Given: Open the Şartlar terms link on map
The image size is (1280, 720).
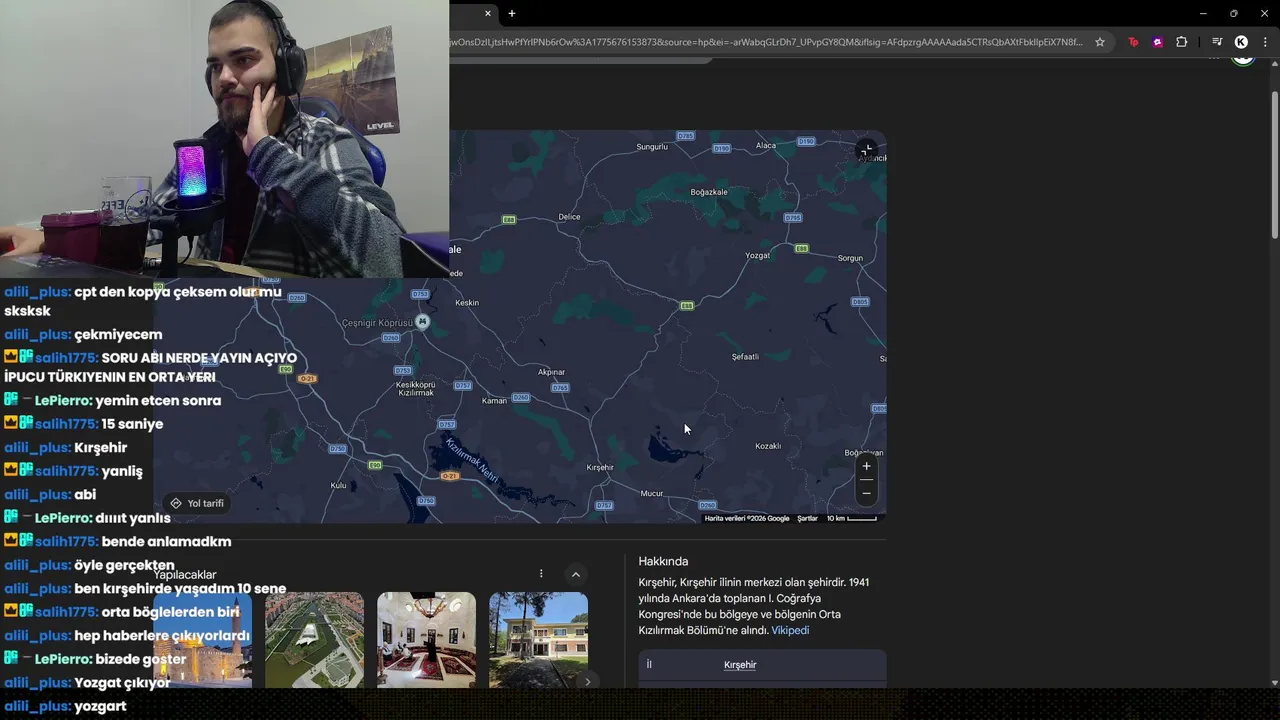Looking at the screenshot, I should click(x=807, y=518).
